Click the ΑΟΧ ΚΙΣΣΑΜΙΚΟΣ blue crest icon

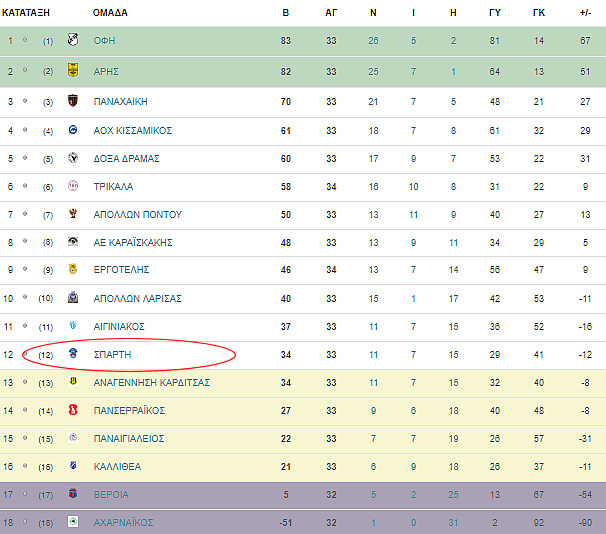pos(73,130)
